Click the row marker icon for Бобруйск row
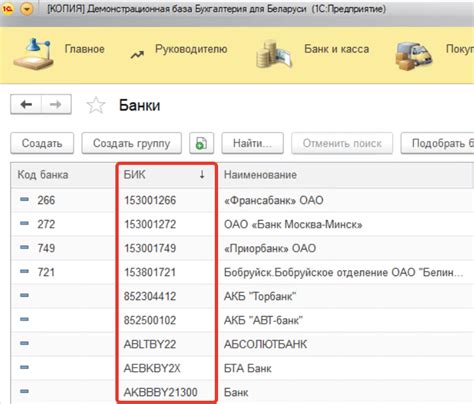Viewport: 474px width, 404px height. click(24, 271)
